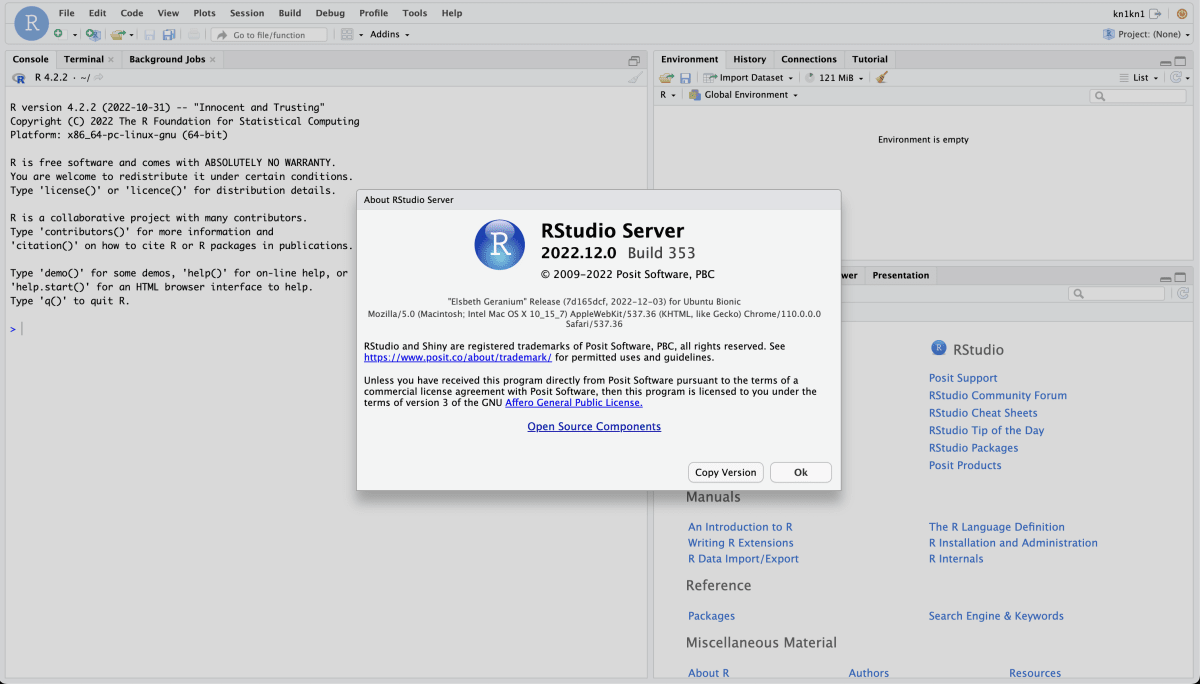The height and width of the screenshot is (684, 1200).
Task: Click the Open File folder icon in main toolbar
Action: tap(118, 35)
